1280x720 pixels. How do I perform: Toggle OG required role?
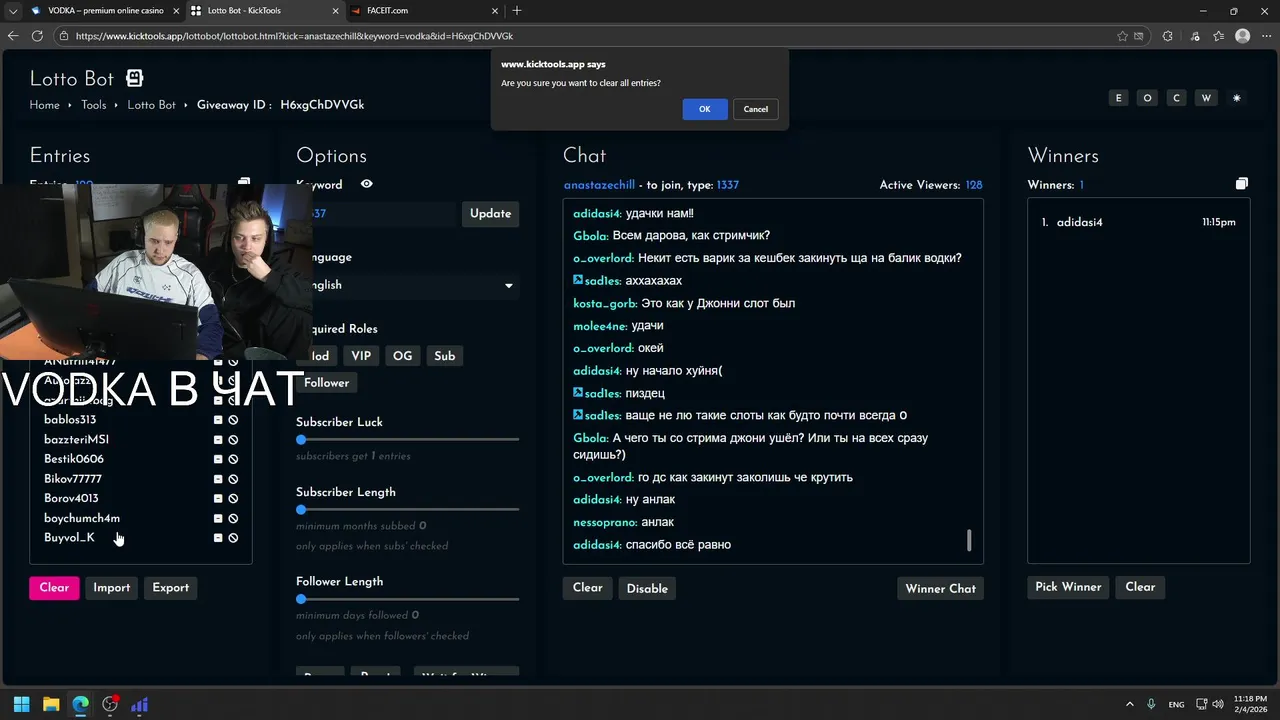[x=402, y=356]
